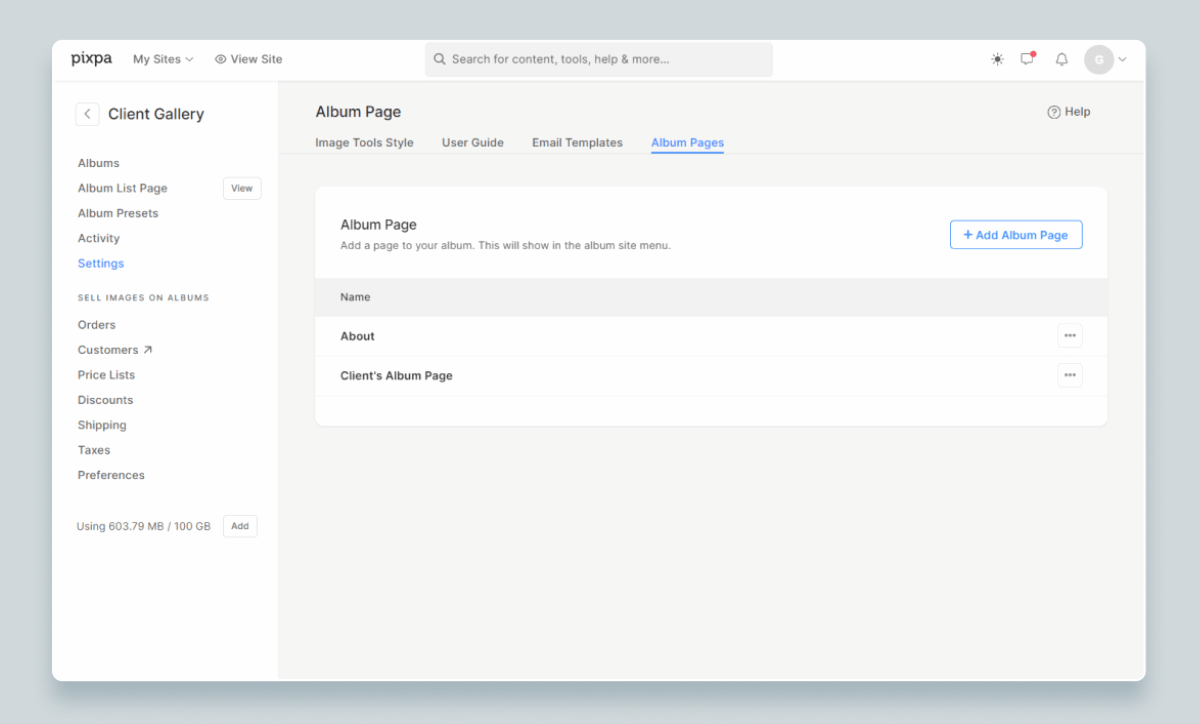Expand the user account avatar menu
The image size is (1200, 724).
tap(1105, 59)
